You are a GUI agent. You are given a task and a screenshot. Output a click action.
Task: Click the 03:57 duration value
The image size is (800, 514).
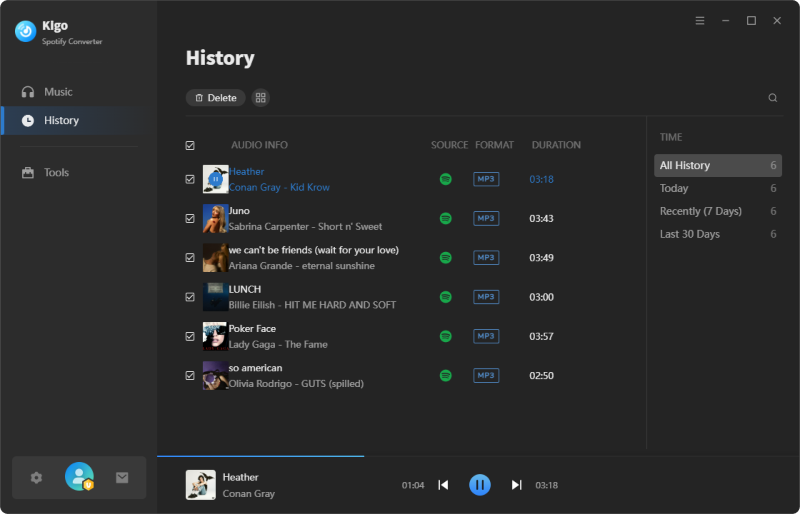coord(541,336)
